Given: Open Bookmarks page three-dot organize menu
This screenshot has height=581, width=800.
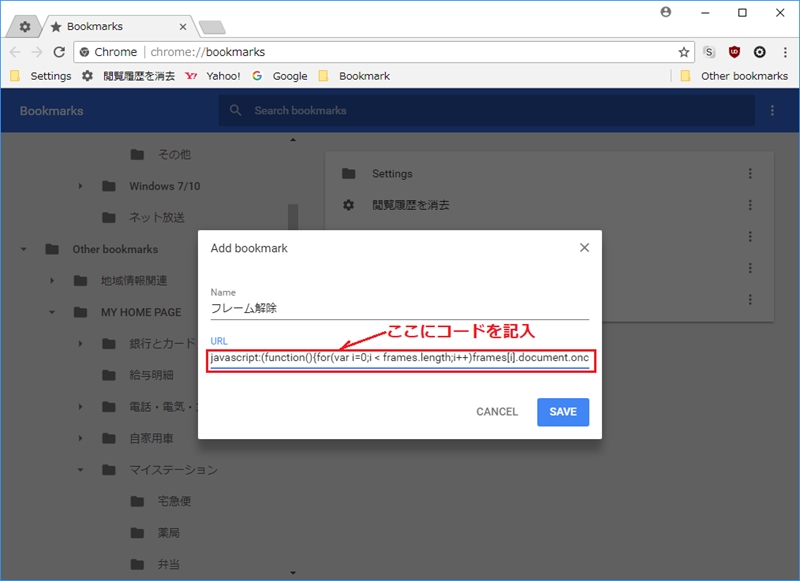Looking at the screenshot, I should click(772, 110).
